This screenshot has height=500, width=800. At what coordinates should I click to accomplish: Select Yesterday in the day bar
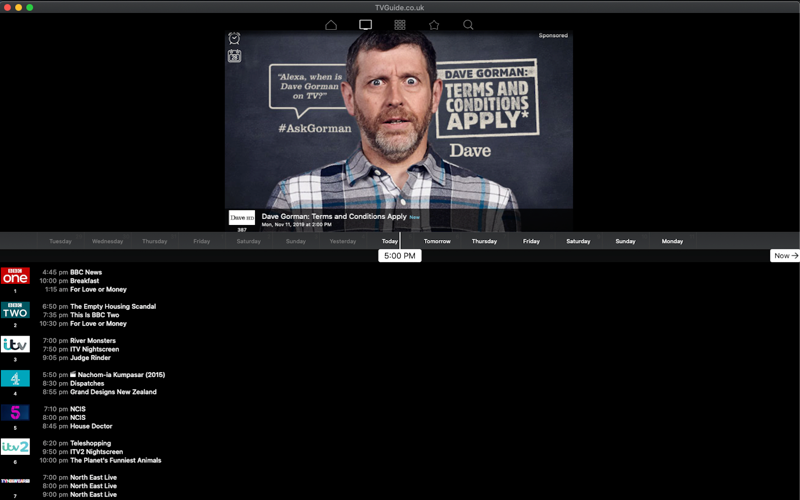click(x=343, y=241)
